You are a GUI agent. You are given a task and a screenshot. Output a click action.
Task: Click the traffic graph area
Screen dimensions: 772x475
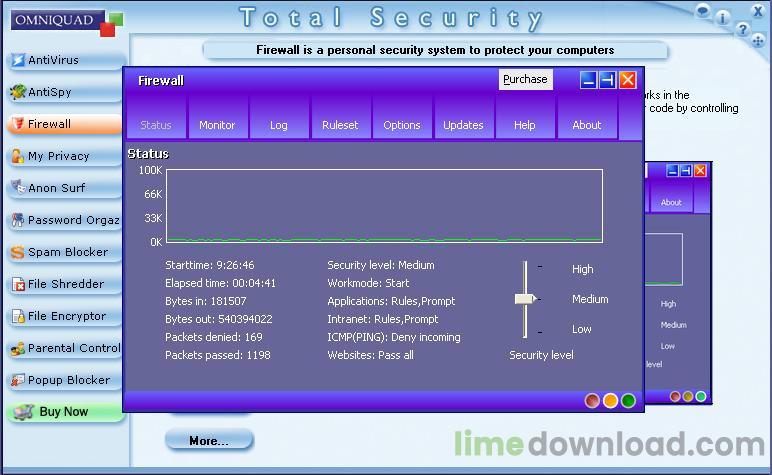(384, 206)
